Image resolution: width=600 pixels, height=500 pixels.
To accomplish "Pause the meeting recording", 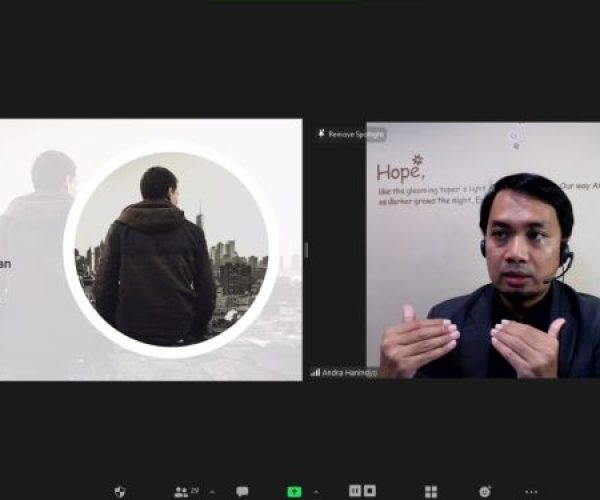I will click(354, 491).
